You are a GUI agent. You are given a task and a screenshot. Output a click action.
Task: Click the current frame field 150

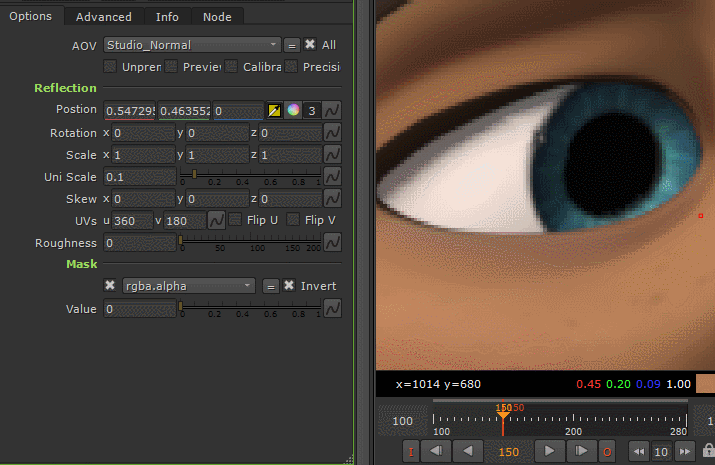click(x=508, y=452)
